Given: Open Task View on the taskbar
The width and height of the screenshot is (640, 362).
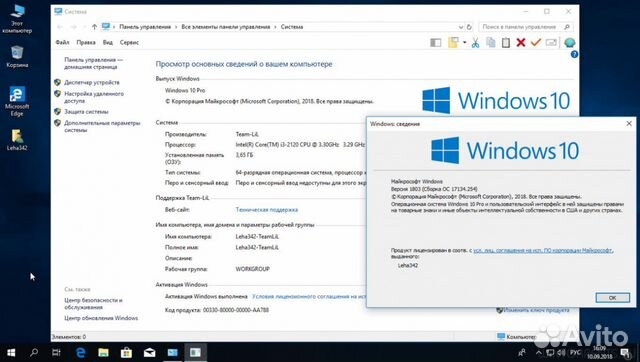Looking at the screenshot, I should (x=56, y=353).
